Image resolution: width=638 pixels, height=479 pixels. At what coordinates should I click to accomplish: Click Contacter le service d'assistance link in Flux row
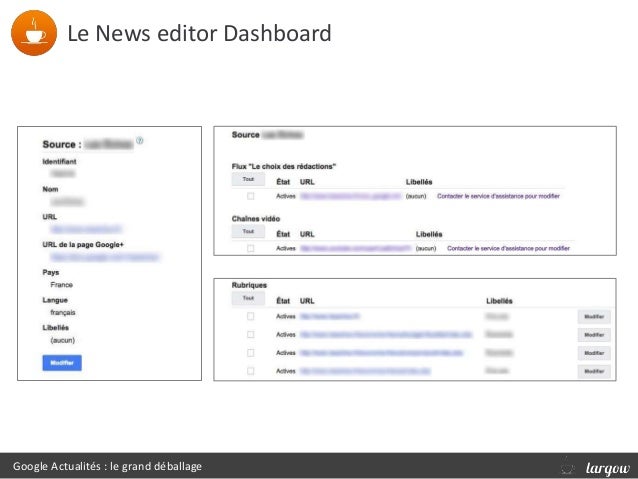pyautogui.click(x=498, y=196)
